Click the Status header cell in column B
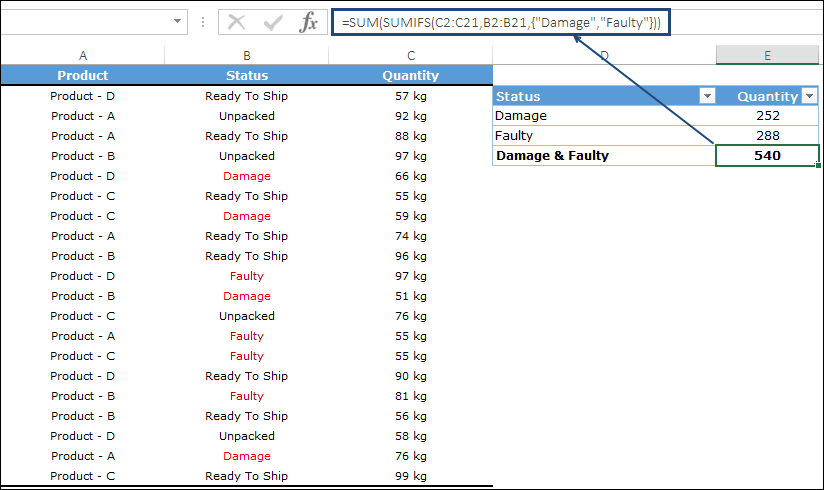Viewport: 824px width, 490px height. pos(246,75)
